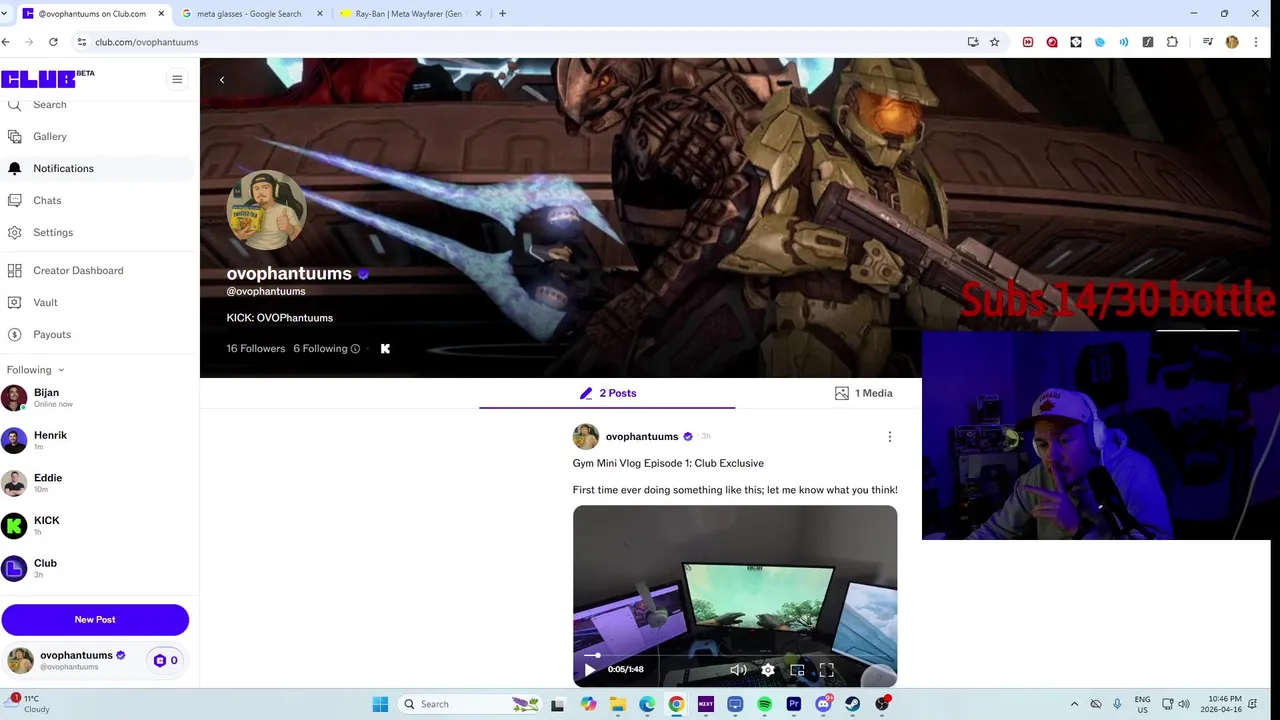Screen dimensions: 1280x720
Task: Toggle the video to fullscreen
Action: pos(827,670)
